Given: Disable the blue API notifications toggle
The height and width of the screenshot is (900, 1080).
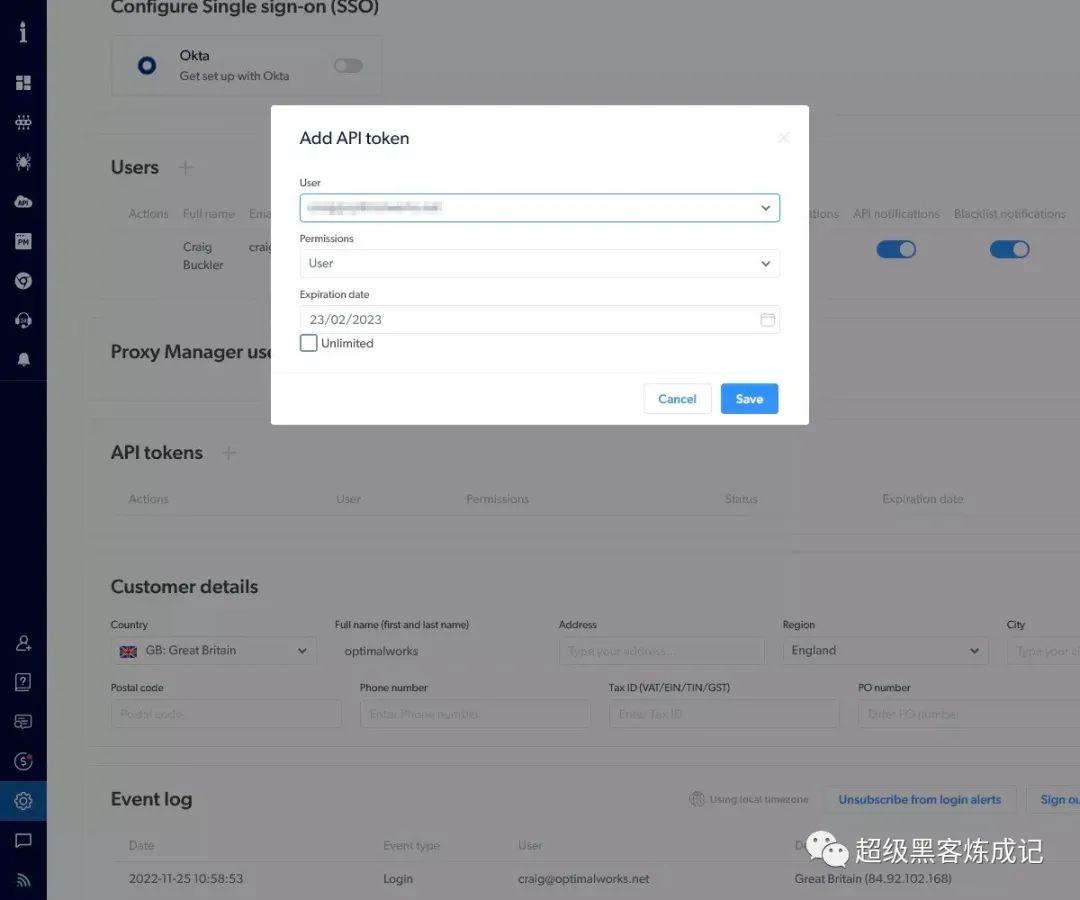Looking at the screenshot, I should point(896,249).
